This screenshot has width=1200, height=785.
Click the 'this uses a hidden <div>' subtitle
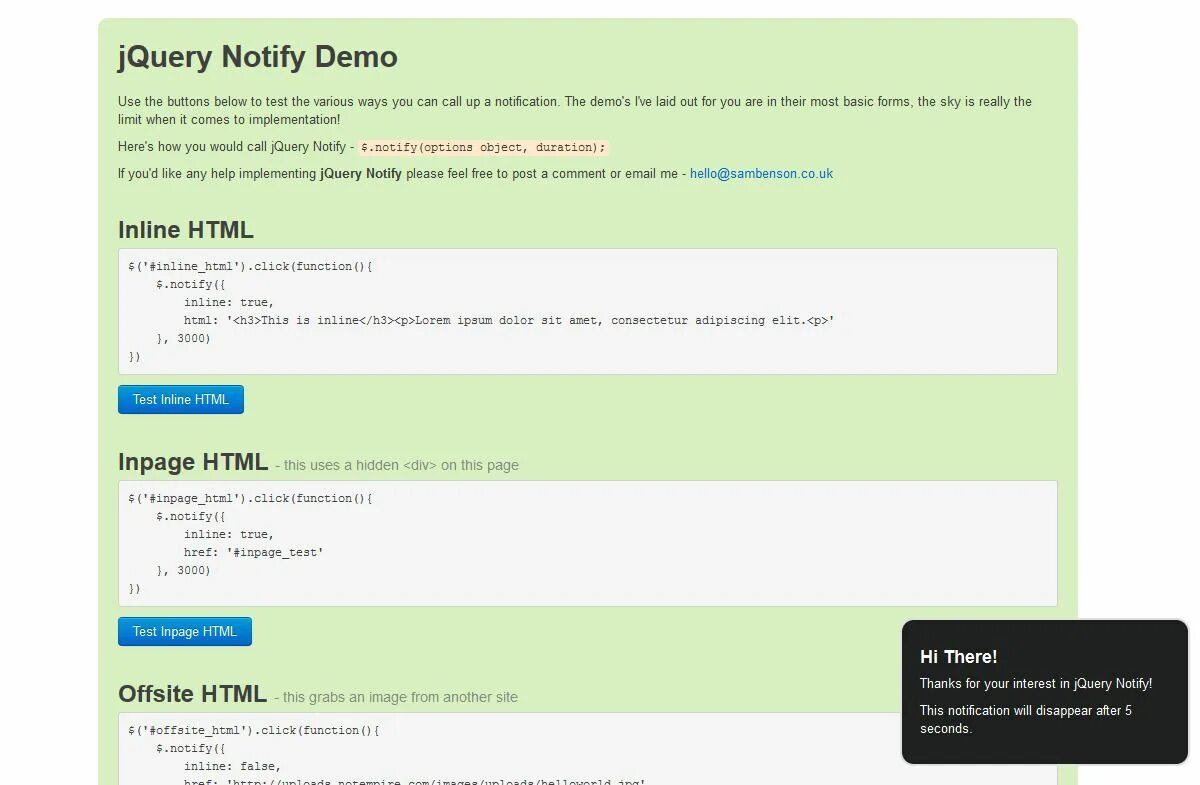pyautogui.click(x=397, y=465)
